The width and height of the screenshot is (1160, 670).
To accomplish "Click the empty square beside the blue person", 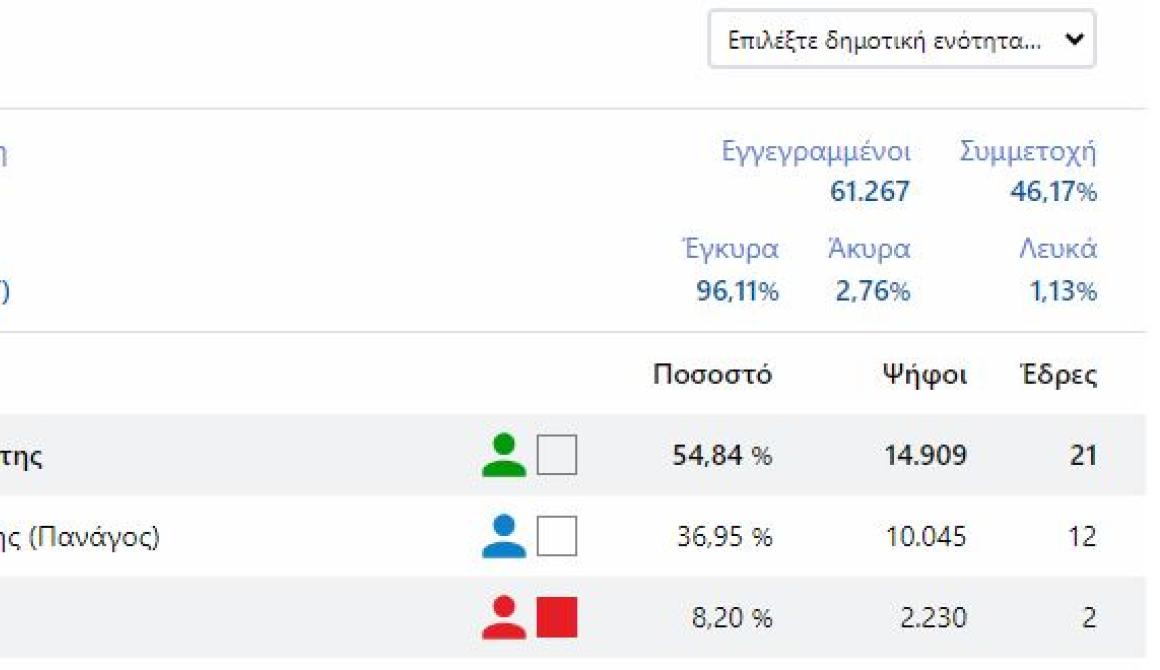I will coord(557,537).
